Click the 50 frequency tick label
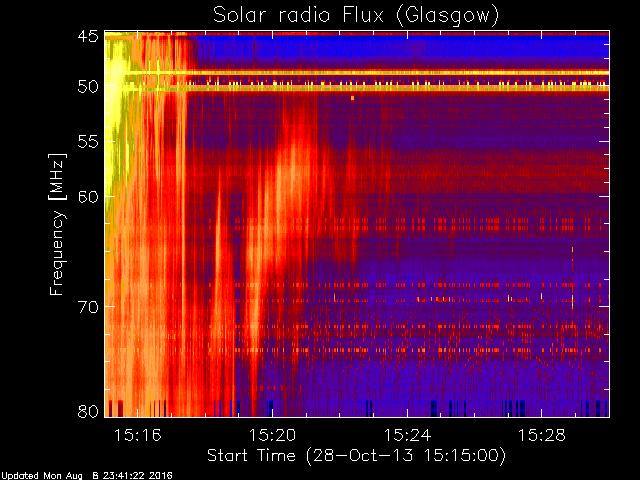Screen dimensions: 640x480 coord(88,87)
